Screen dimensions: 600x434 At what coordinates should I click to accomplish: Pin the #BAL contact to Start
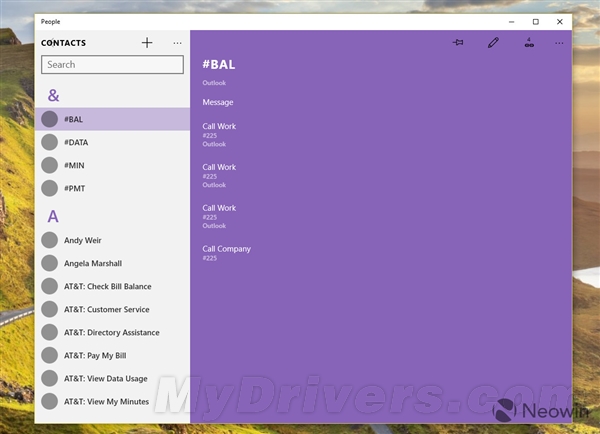(458, 43)
